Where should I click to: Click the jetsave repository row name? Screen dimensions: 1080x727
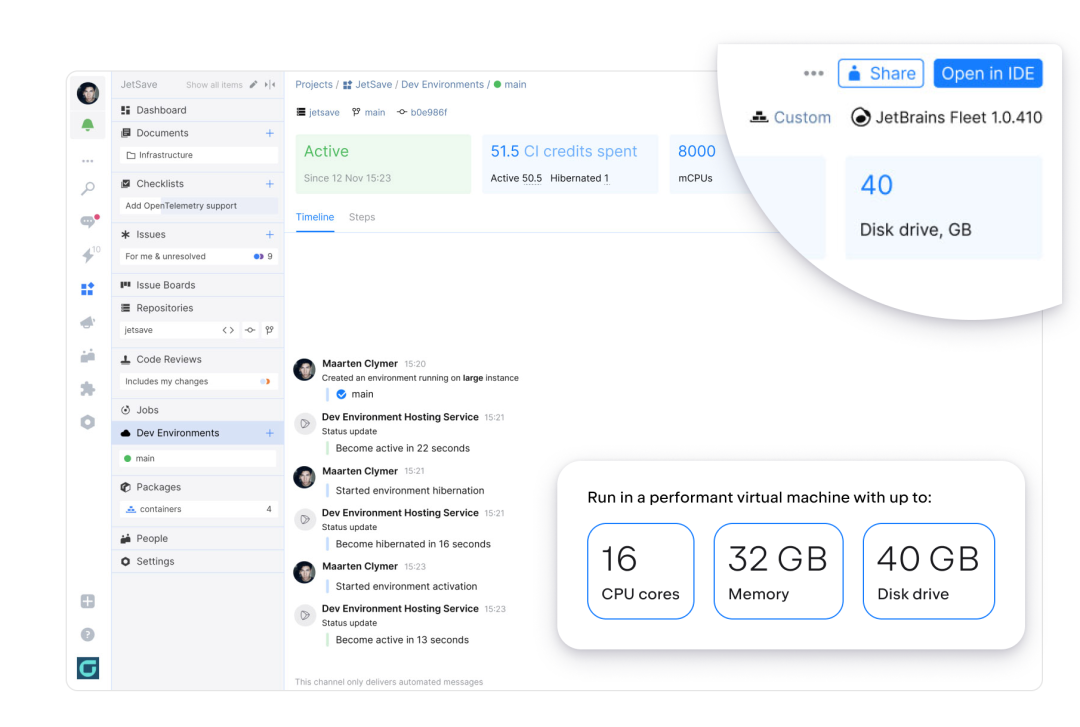(x=138, y=330)
